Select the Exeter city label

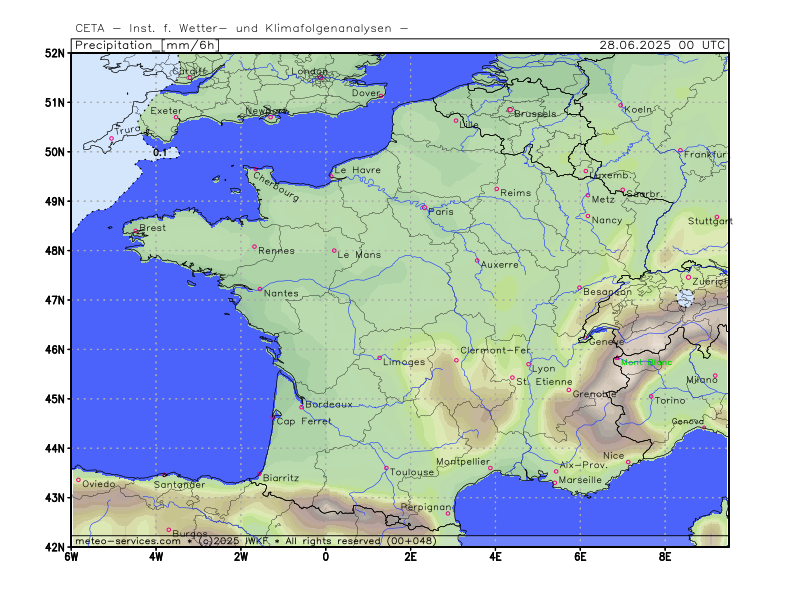(x=166, y=111)
